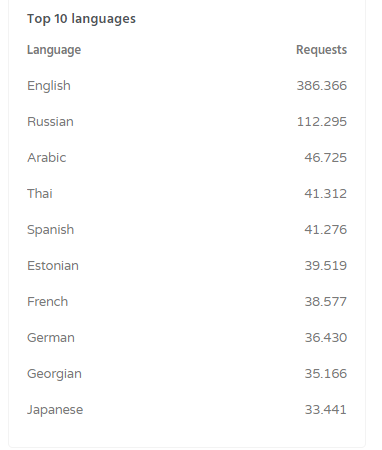Click the Arabic language row
382x450 pixels.
187,158
